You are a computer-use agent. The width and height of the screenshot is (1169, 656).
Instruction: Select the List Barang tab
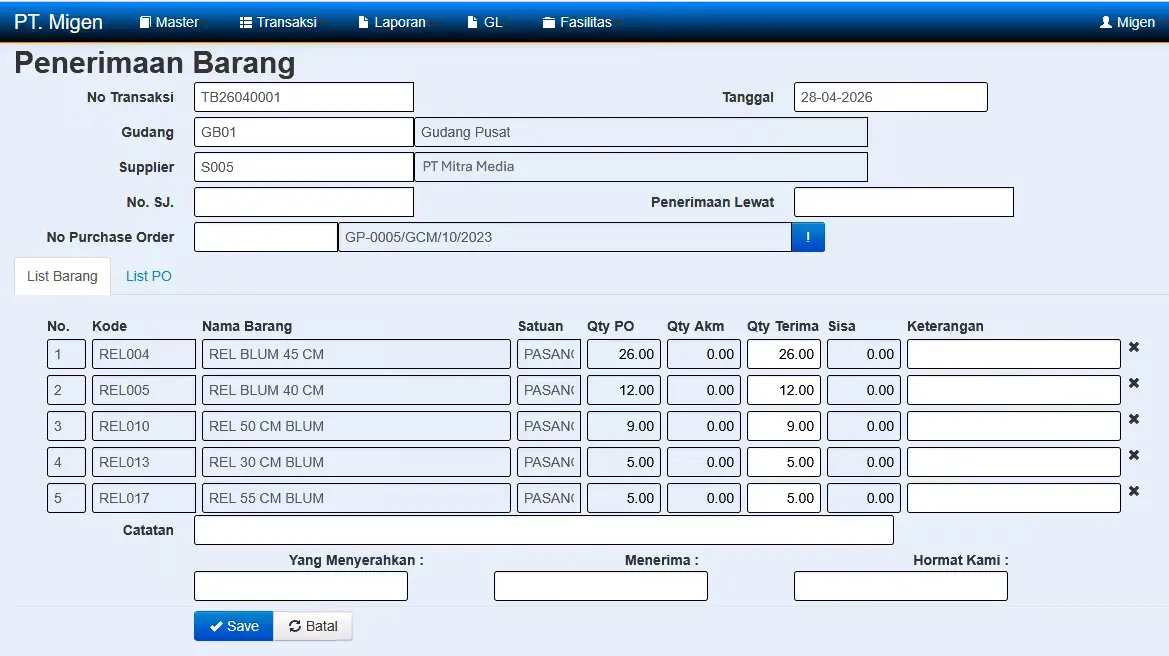tap(63, 276)
